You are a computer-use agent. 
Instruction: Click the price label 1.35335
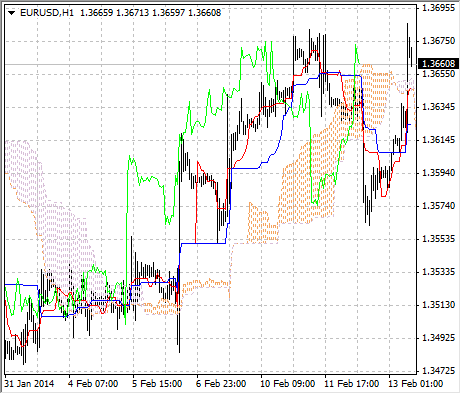438,272
